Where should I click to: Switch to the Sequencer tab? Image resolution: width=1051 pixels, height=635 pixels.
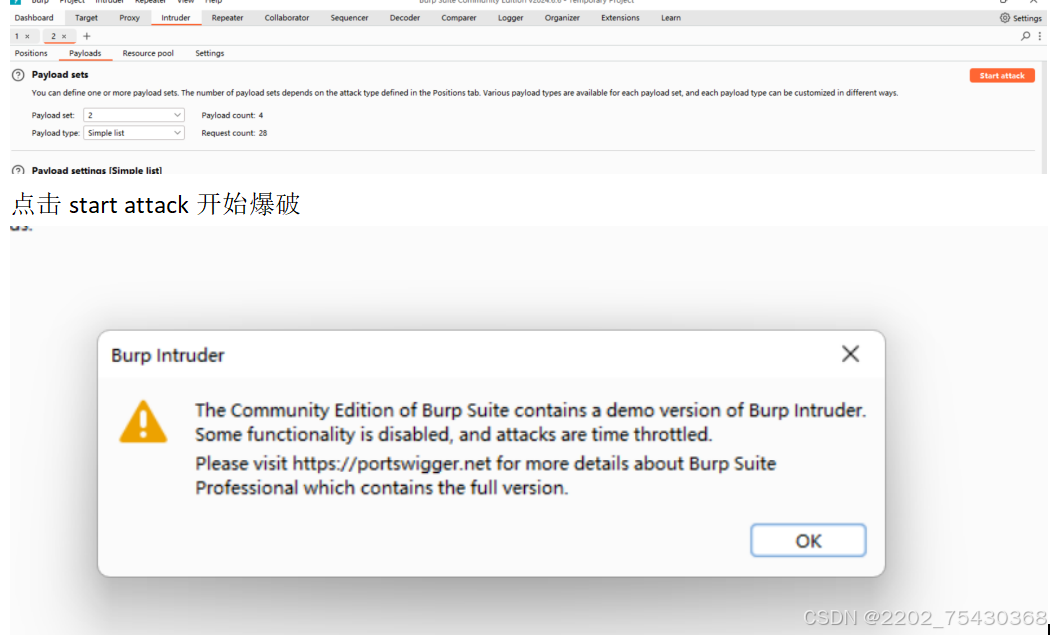point(349,18)
